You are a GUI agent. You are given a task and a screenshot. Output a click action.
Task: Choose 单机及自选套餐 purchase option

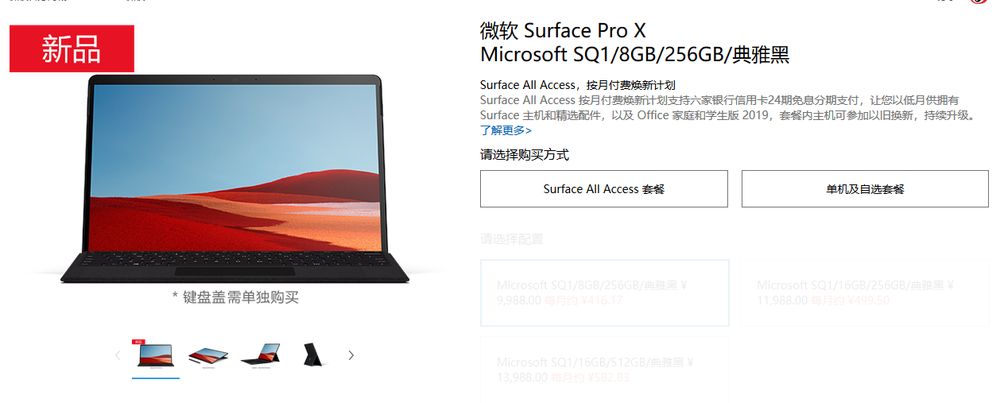coord(865,189)
